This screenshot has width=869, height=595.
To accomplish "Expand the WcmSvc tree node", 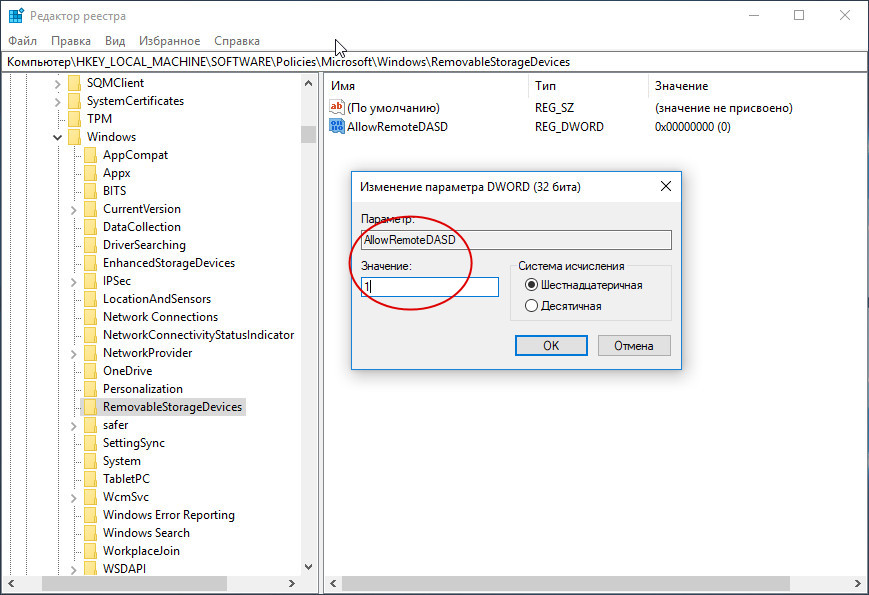I will (x=74, y=497).
